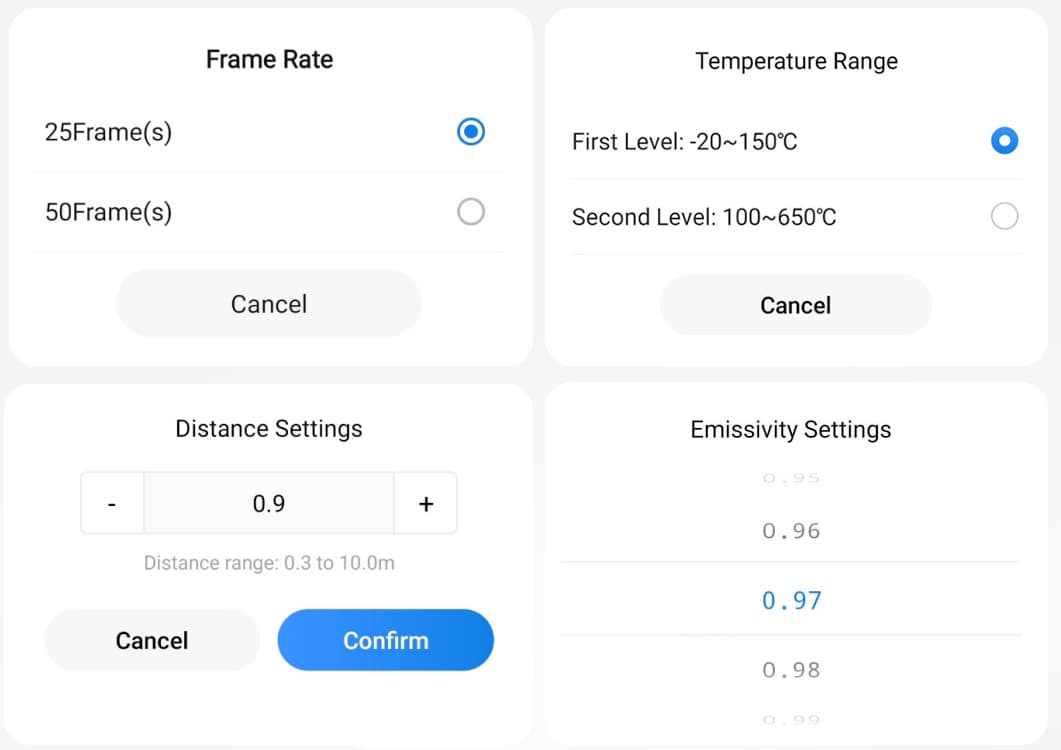Cancel the Frame Rate dialog

tap(268, 304)
